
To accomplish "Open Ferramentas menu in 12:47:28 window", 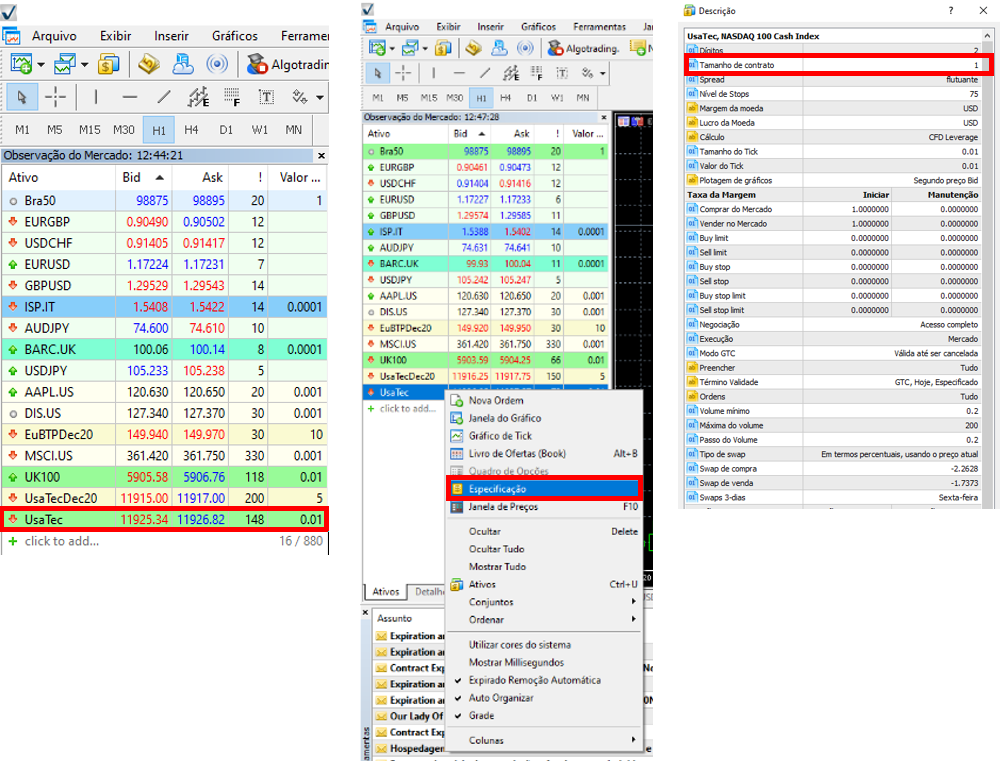I will click(599, 27).
